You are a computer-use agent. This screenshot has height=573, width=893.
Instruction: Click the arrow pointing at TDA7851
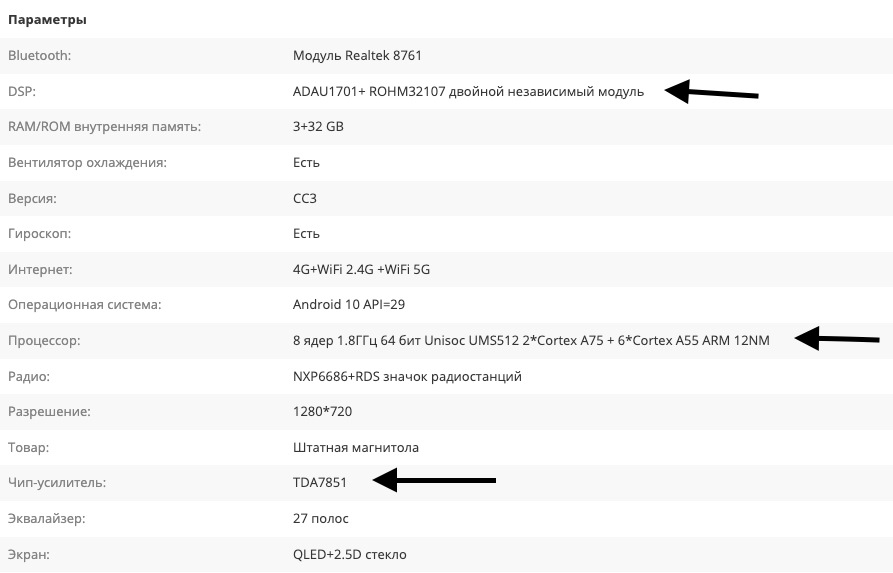435,481
